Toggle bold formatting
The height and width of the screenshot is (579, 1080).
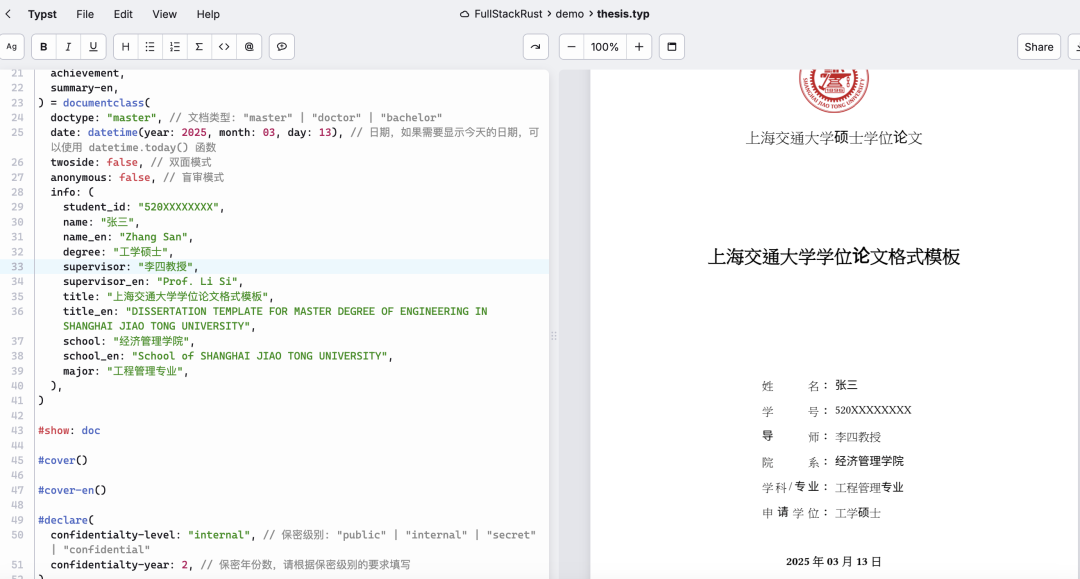(43, 47)
